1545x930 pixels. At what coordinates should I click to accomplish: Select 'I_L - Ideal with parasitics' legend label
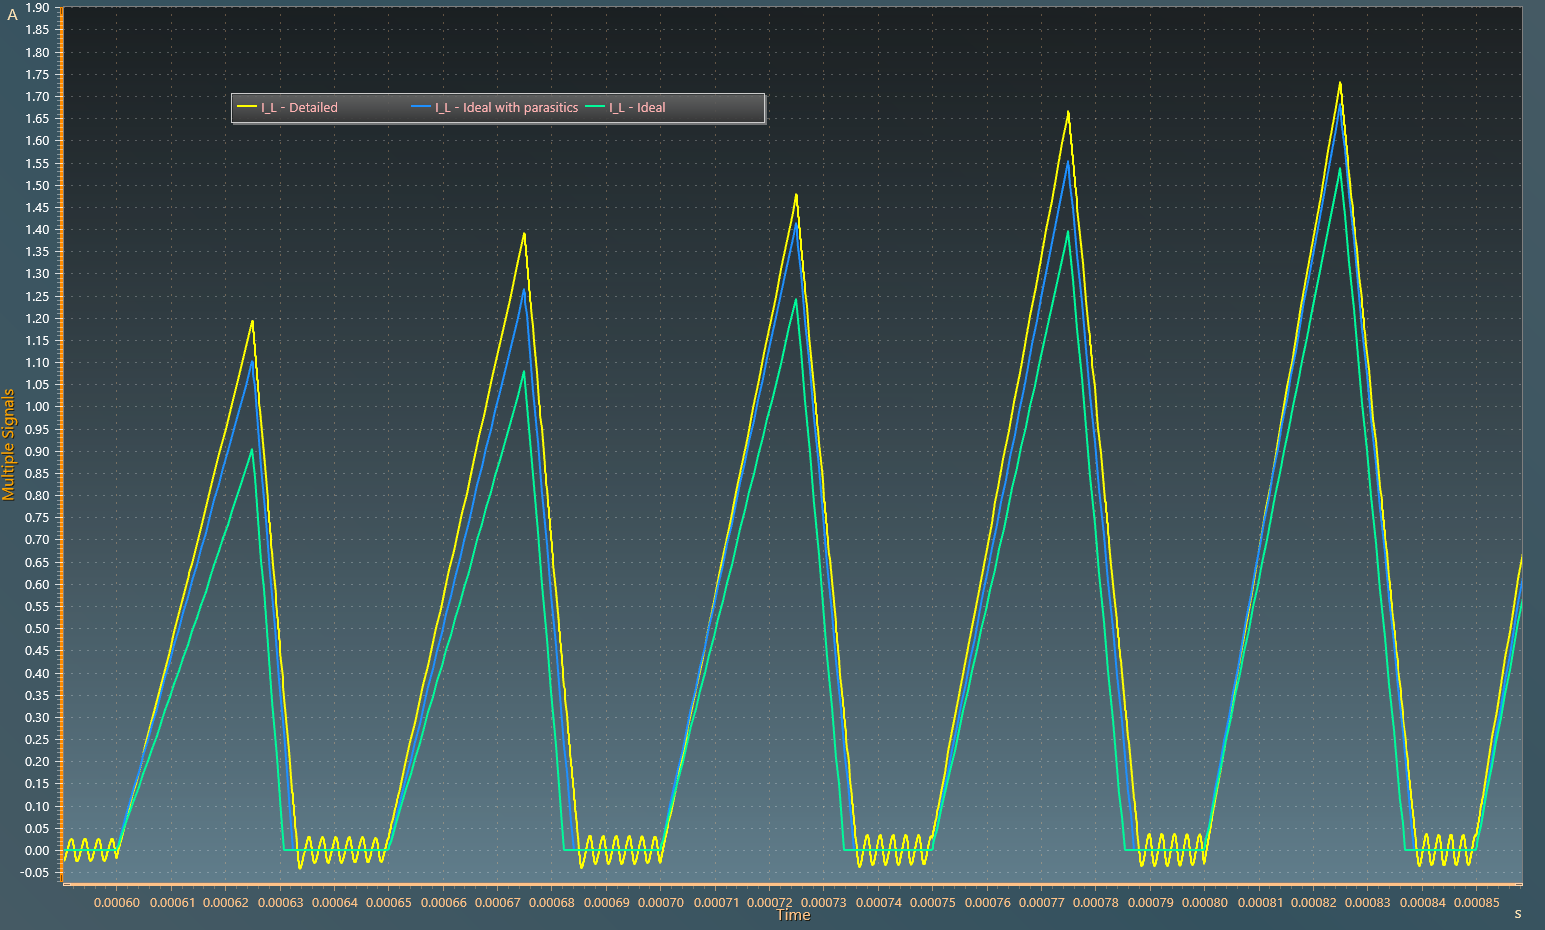coord(506,108)
